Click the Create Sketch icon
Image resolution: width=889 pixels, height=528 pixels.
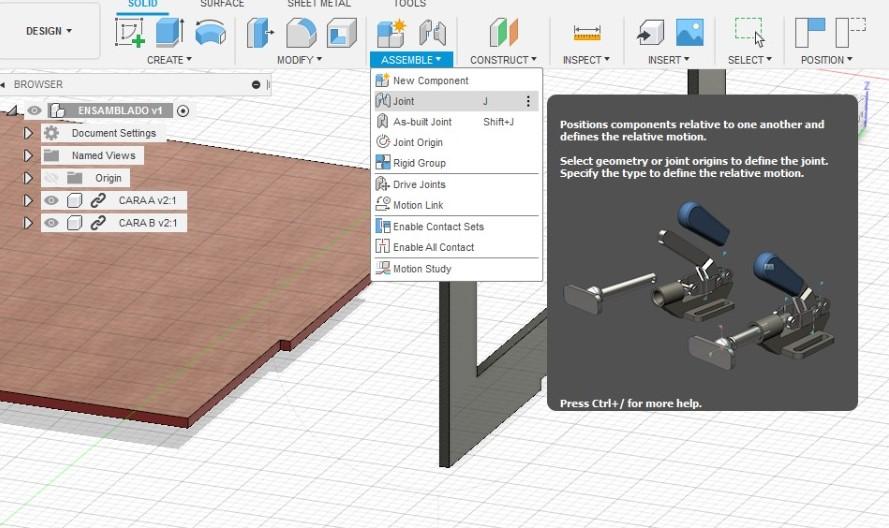(x=130, y=33)
